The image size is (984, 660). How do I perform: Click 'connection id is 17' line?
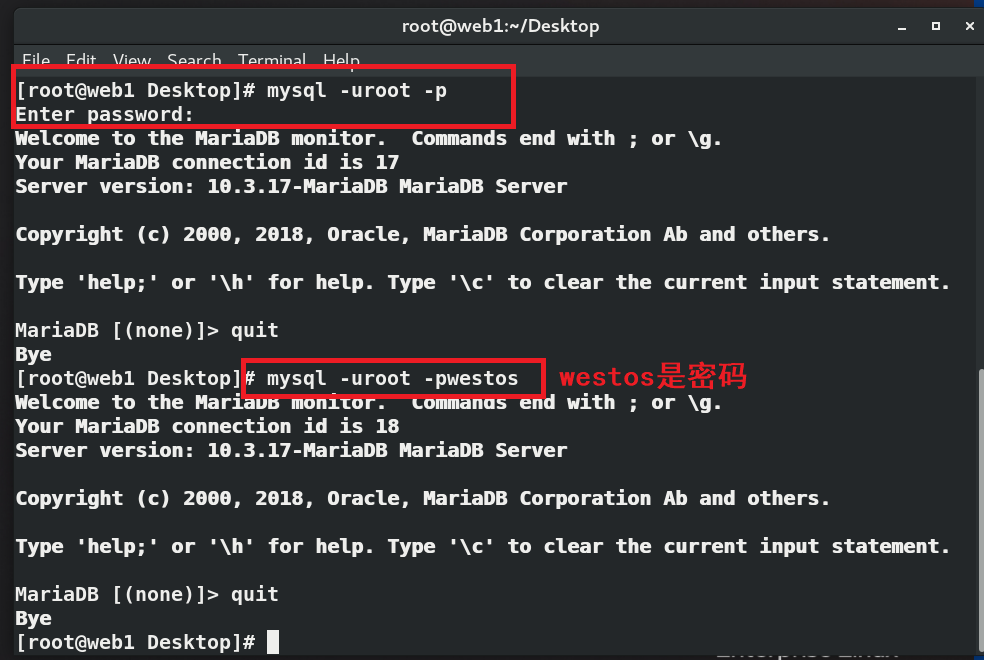coord(207,162)
